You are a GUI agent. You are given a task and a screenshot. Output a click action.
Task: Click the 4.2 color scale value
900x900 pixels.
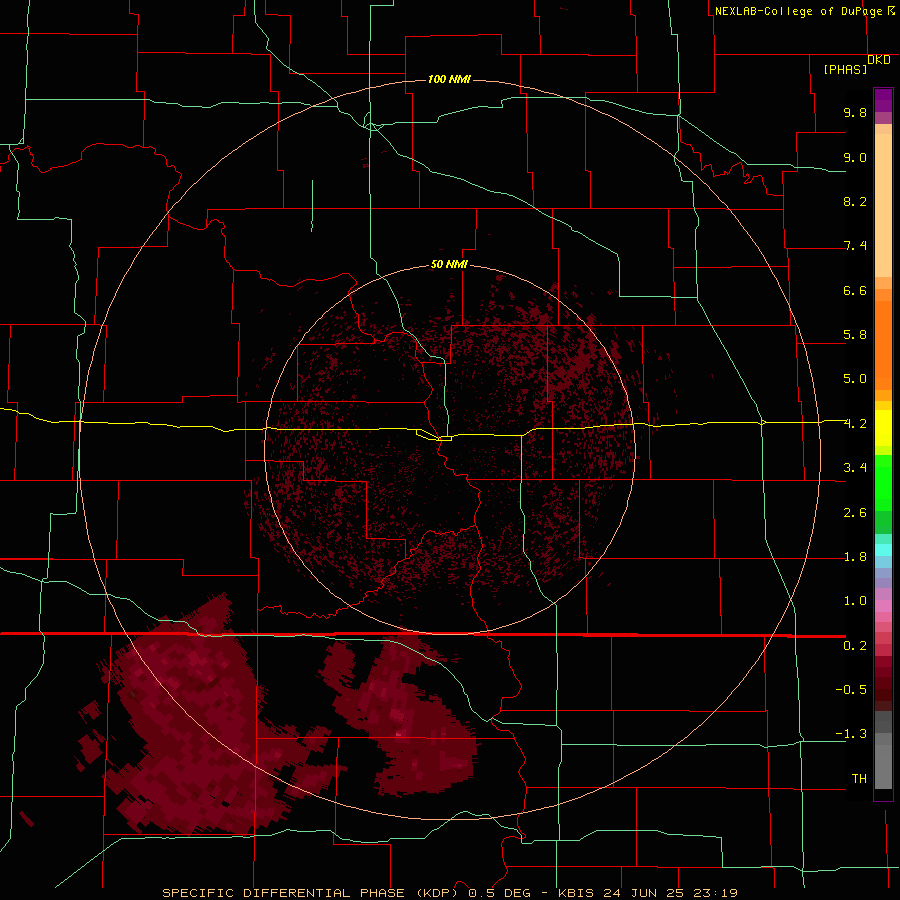(855, 424)
